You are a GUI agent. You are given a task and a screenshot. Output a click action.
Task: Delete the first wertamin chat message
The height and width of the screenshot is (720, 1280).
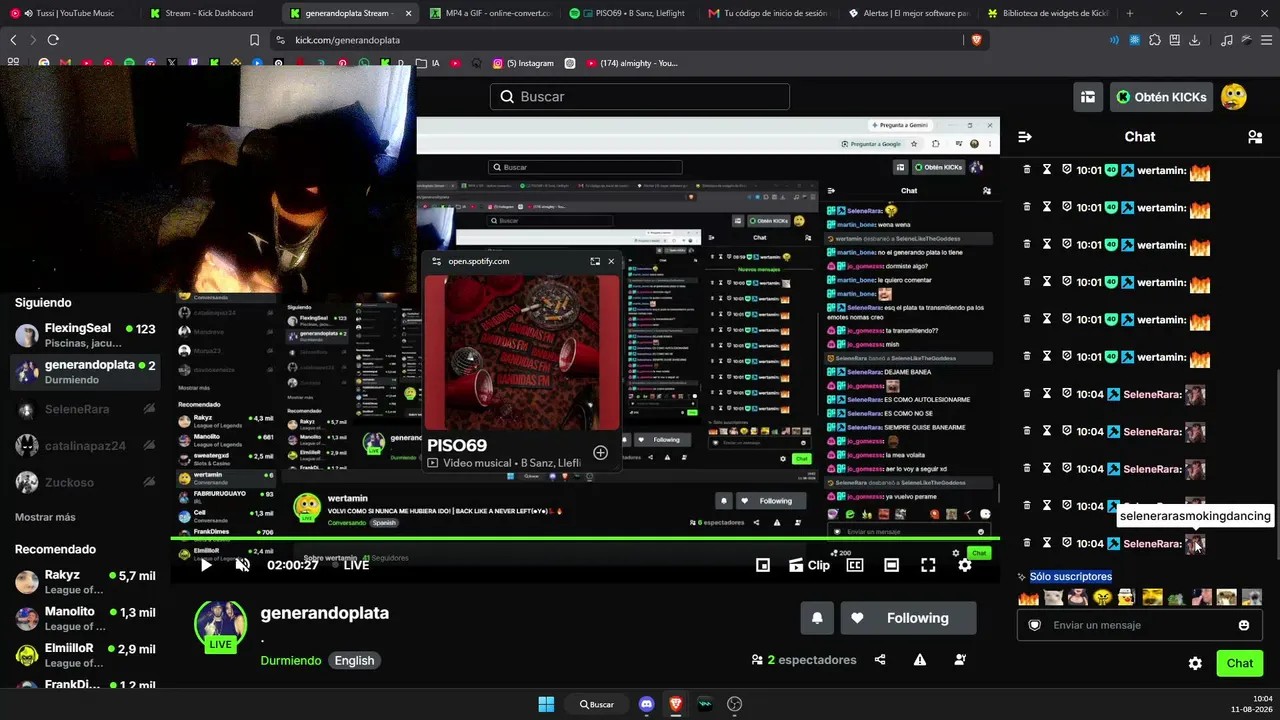(1026, 170)
